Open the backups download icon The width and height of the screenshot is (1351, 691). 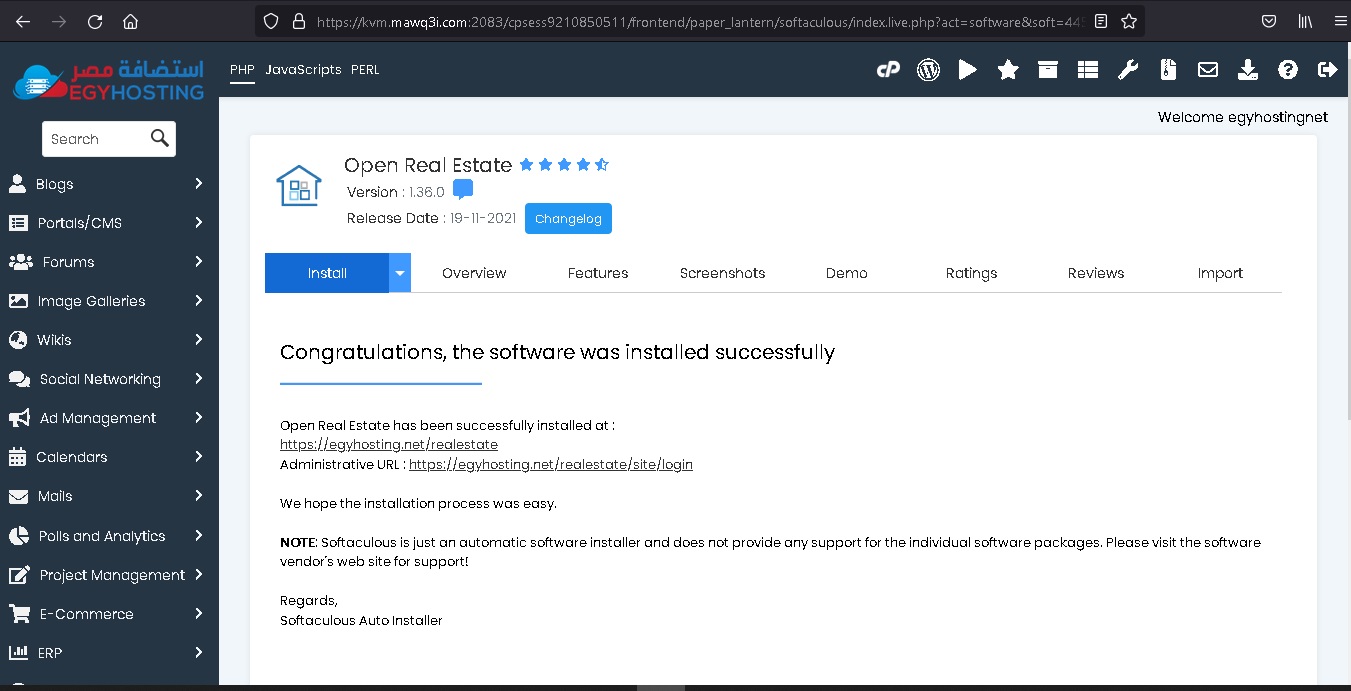click(x=1248, y=70)
